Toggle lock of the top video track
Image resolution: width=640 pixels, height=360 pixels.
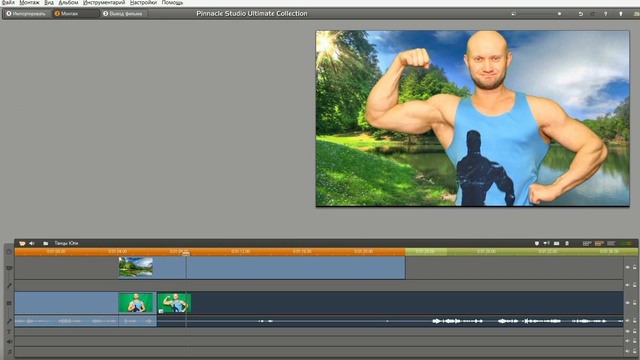pyautogui.click(x=635, y=267)
